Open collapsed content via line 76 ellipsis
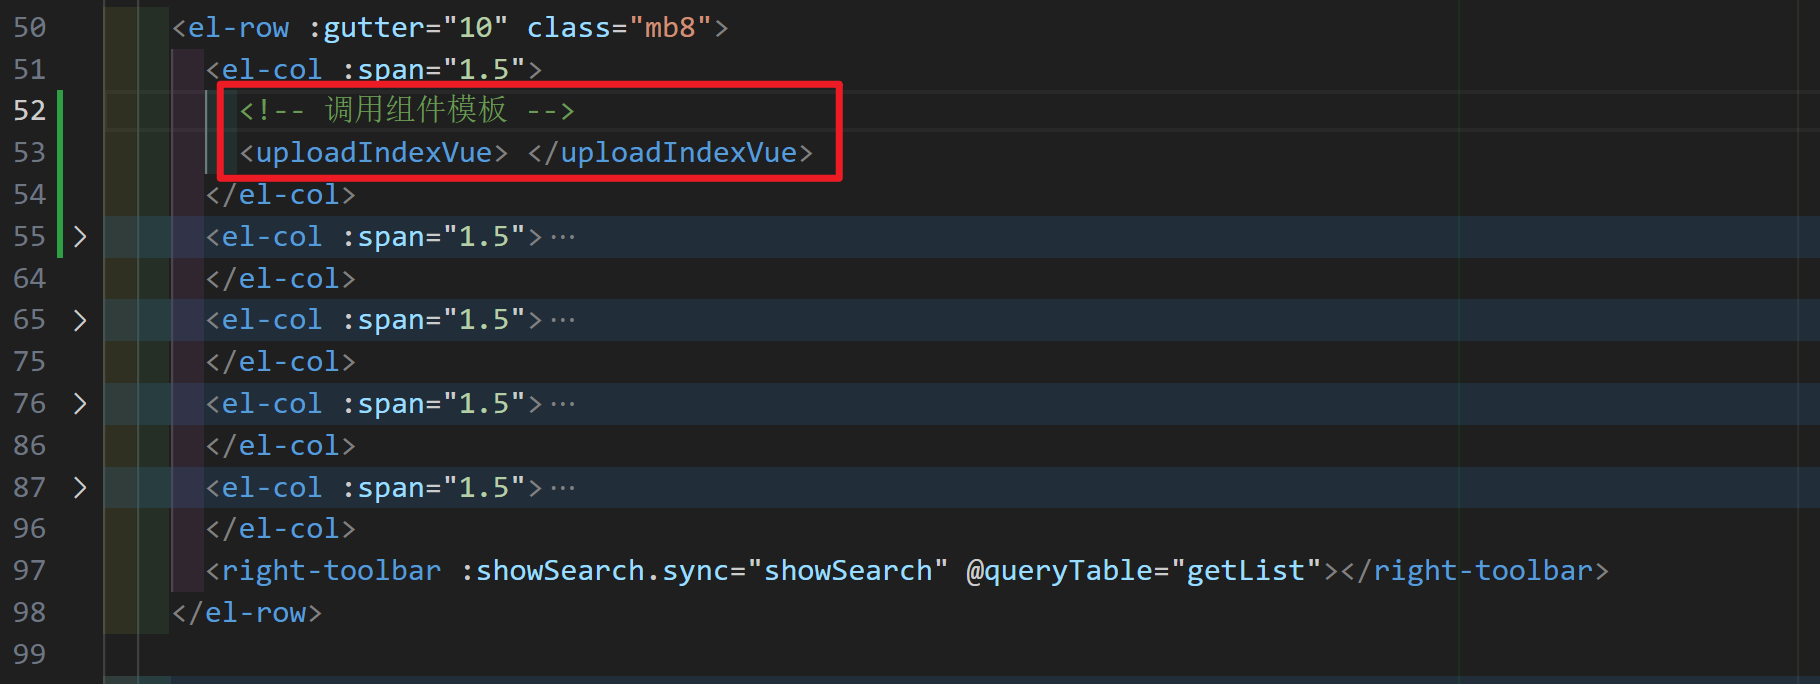 pyautogui.click(x=563, y=405)
